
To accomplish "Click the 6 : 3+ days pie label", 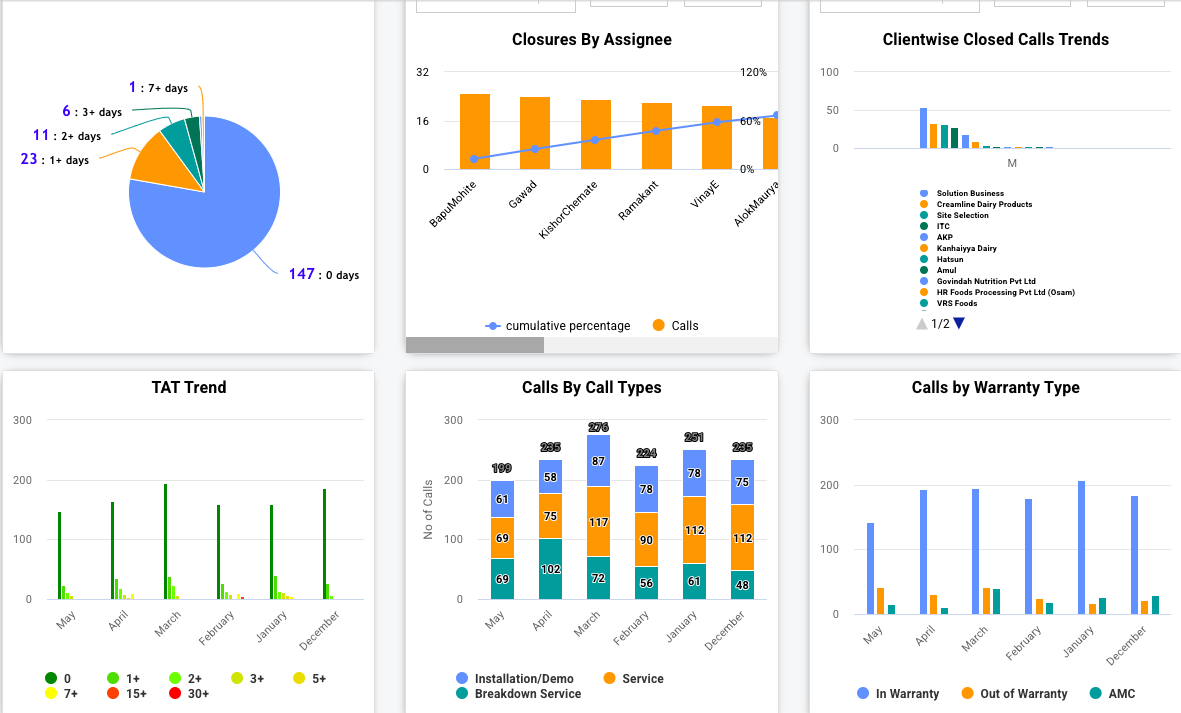I will (92, 111).
